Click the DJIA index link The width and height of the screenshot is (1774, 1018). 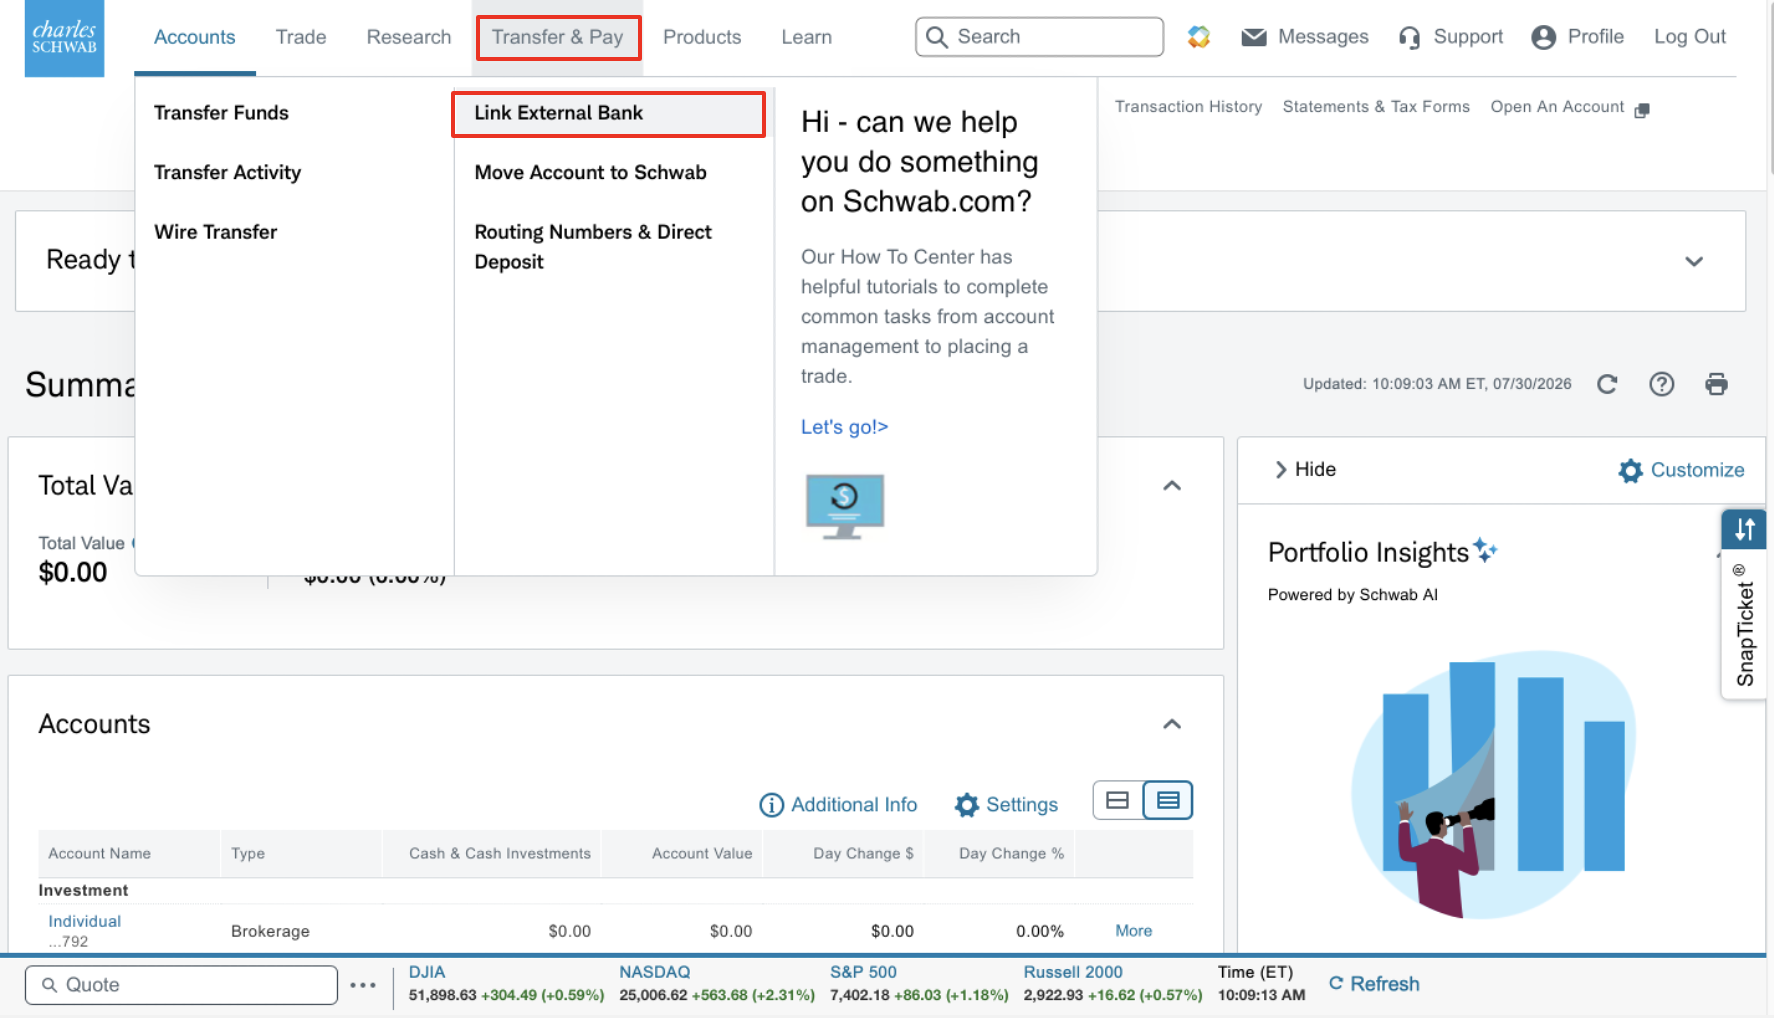point(427,972)
